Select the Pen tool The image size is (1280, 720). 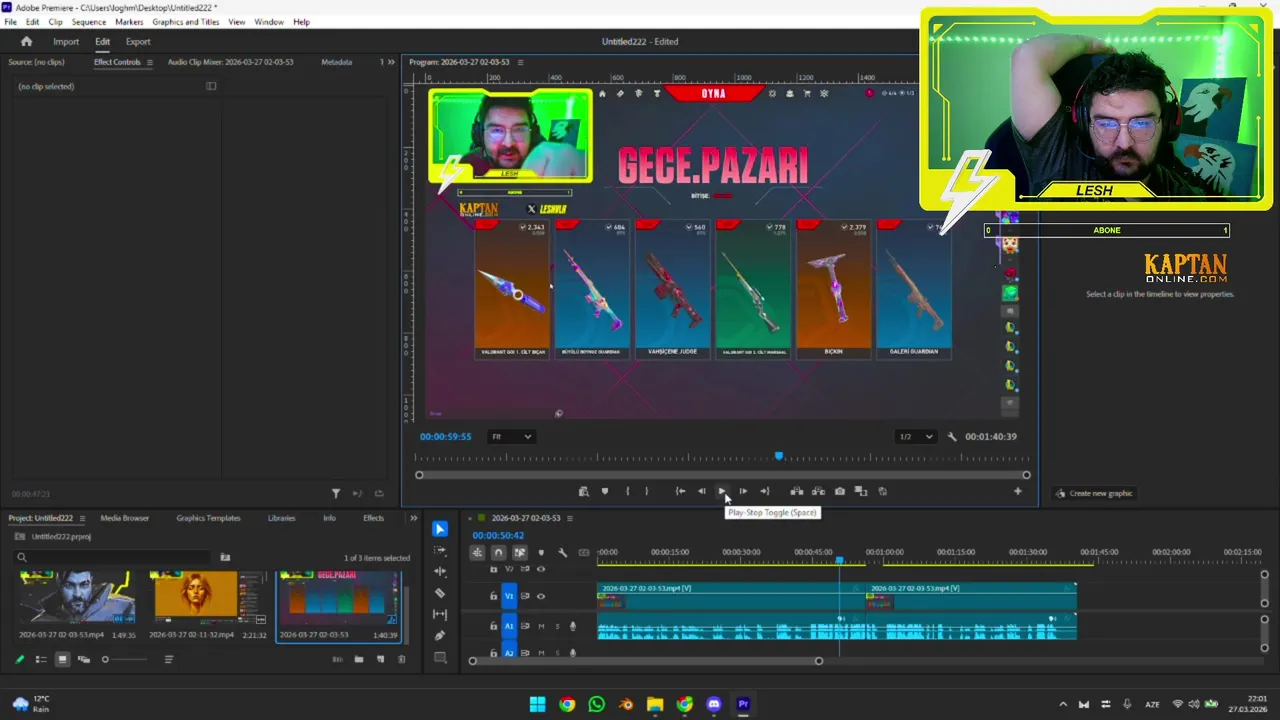coord(440,635)
